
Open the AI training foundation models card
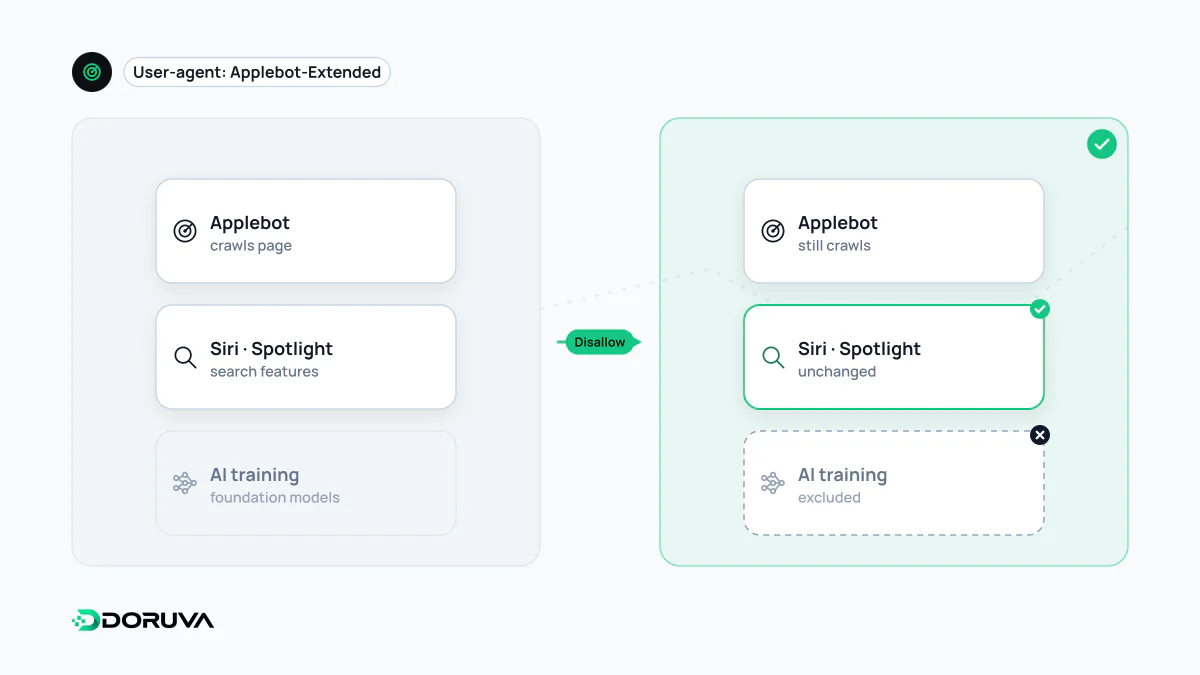pyautogui.click(x=306, y=483)
